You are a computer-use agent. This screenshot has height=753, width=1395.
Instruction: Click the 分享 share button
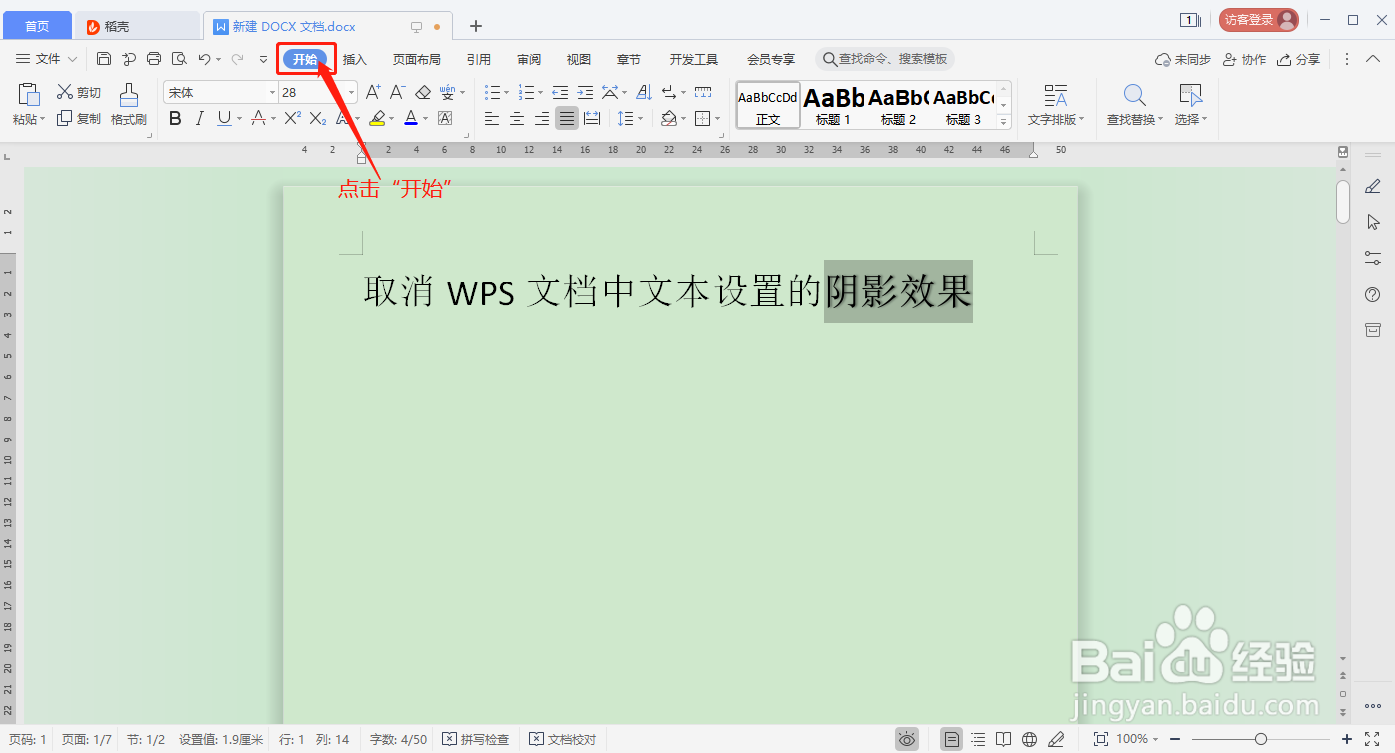pyautogui.click(x=1299, y=59)
